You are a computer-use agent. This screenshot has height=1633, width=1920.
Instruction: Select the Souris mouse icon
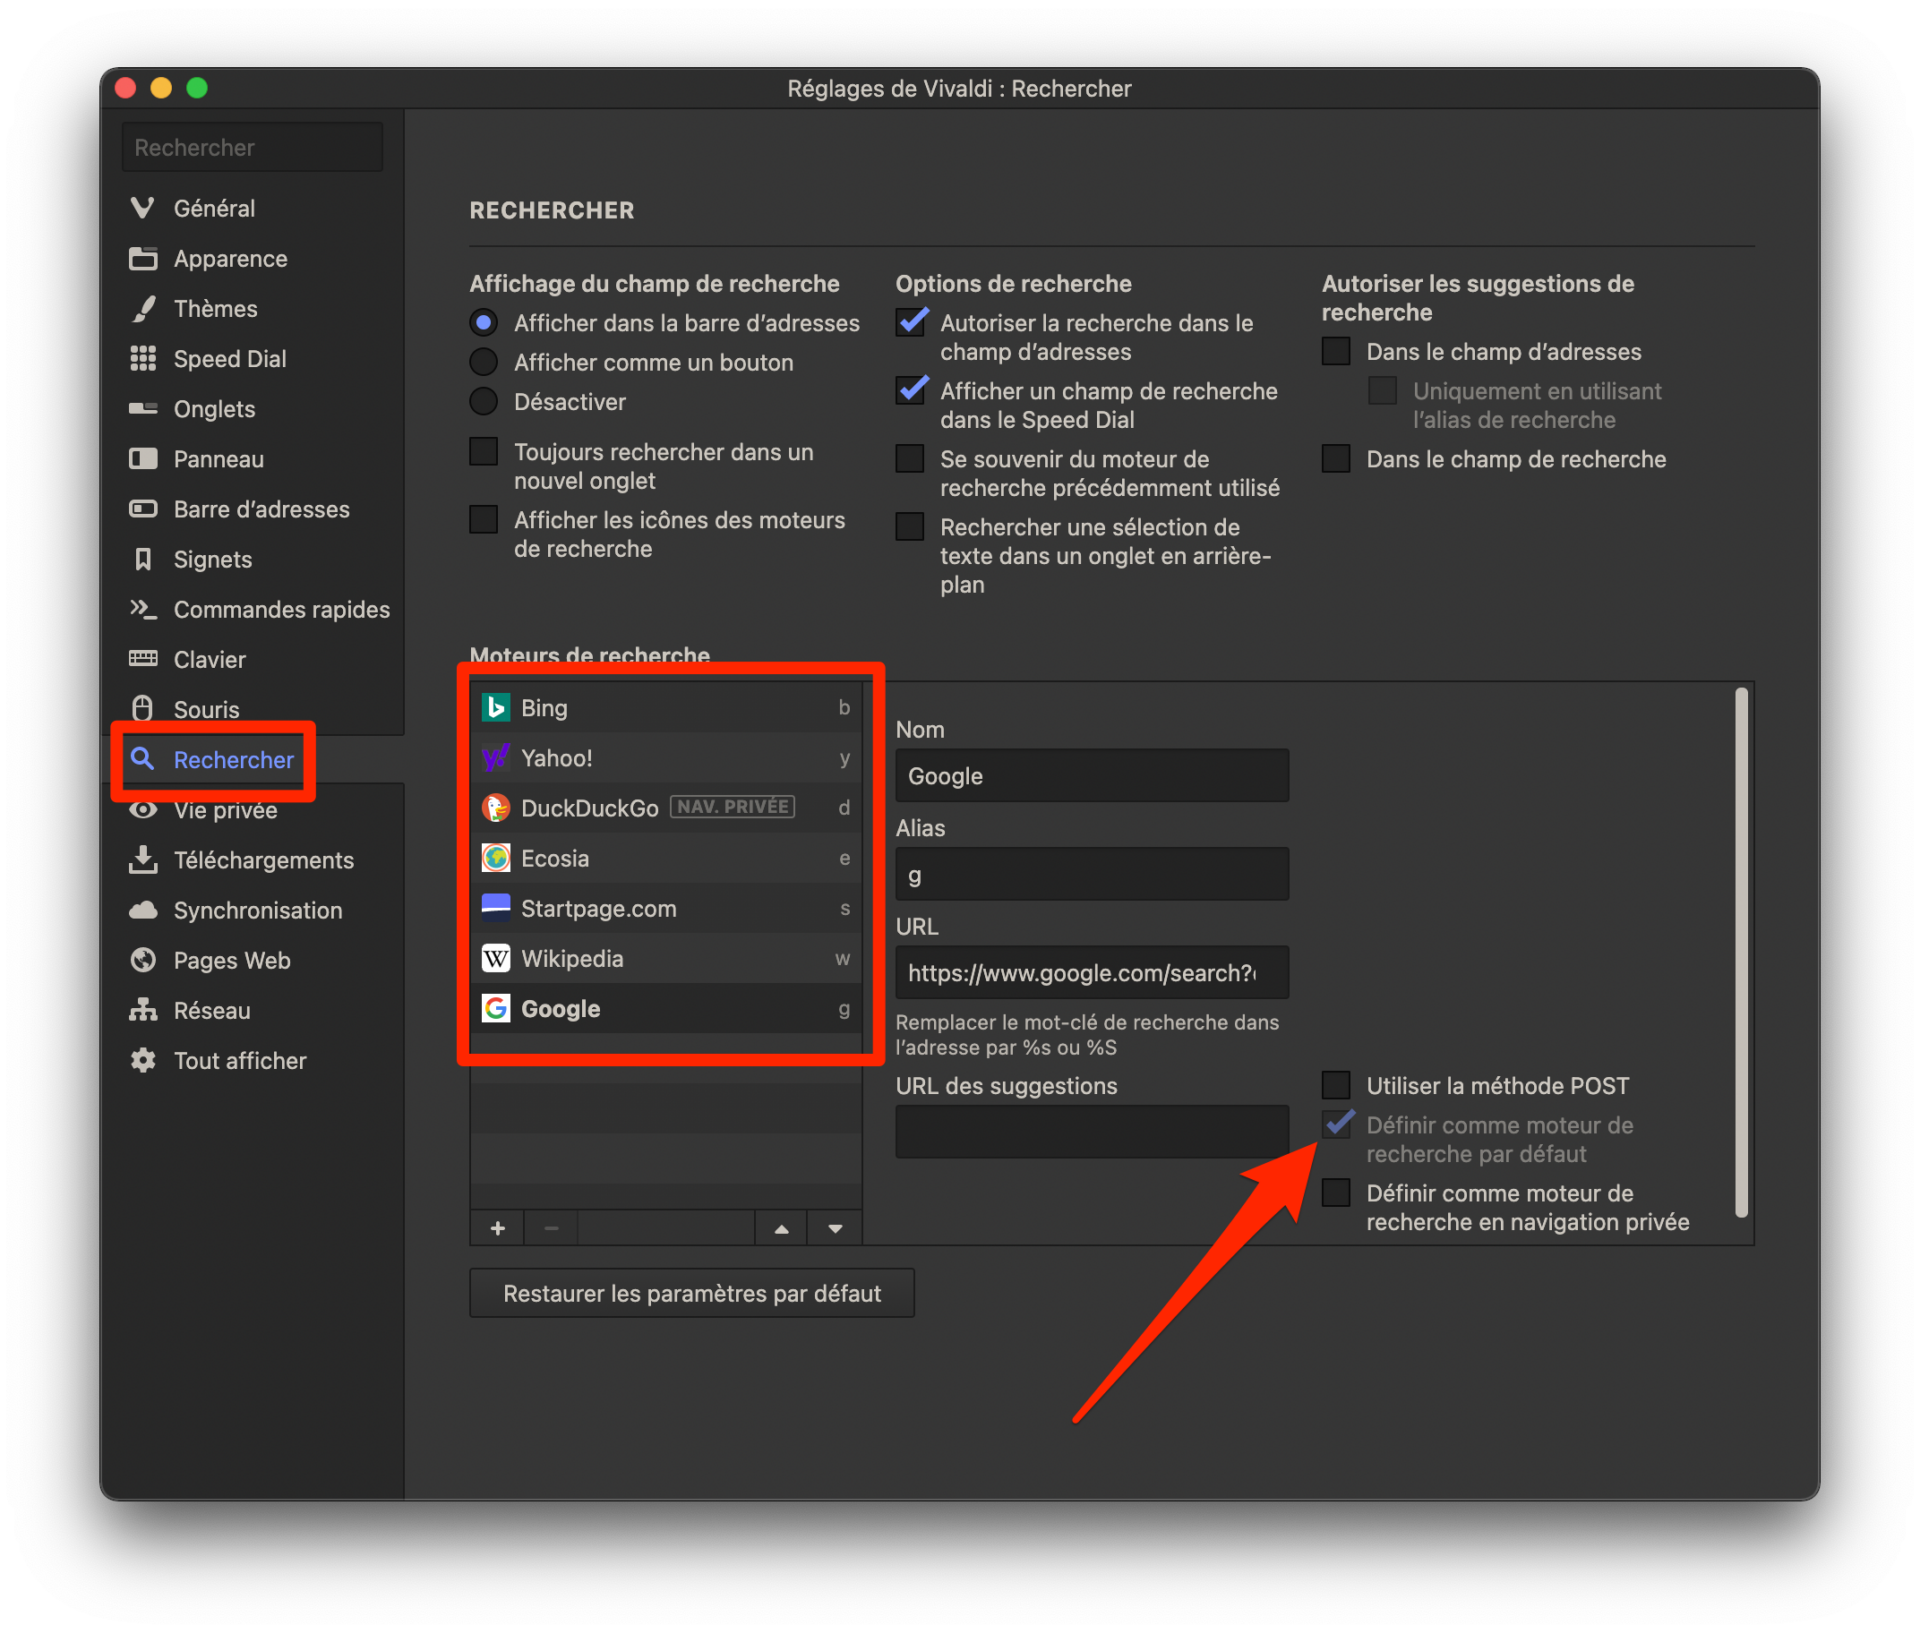[143, 708]
